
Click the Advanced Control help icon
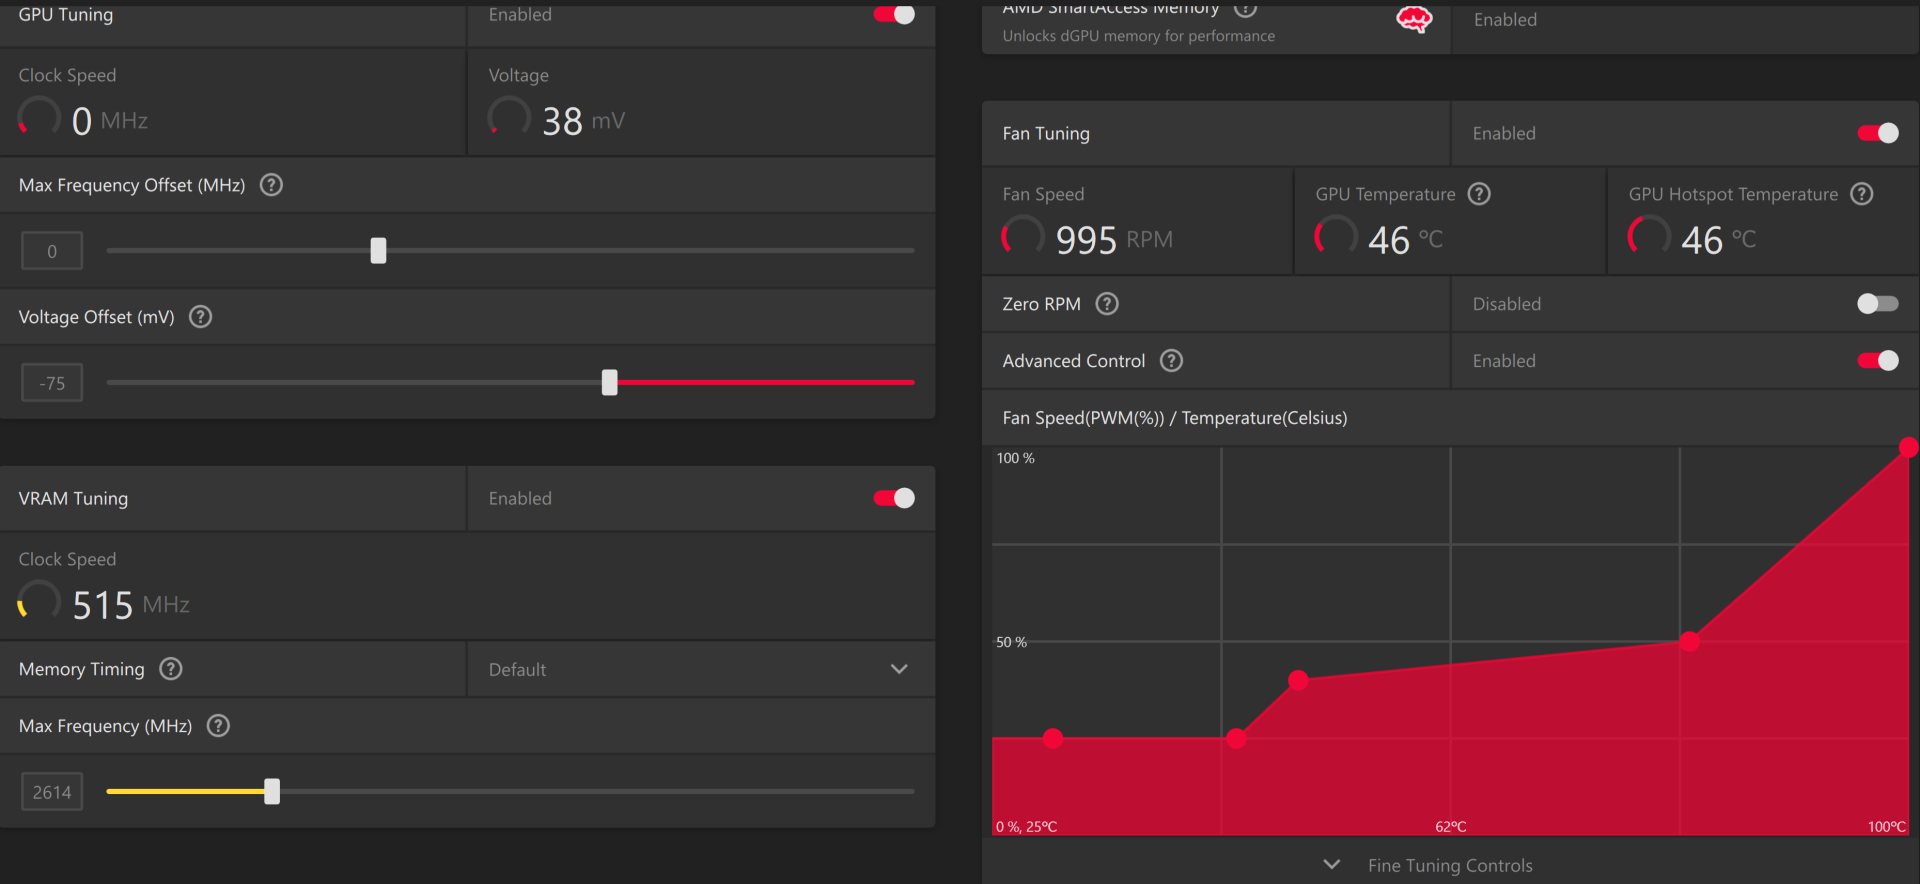click(1171, 361)
